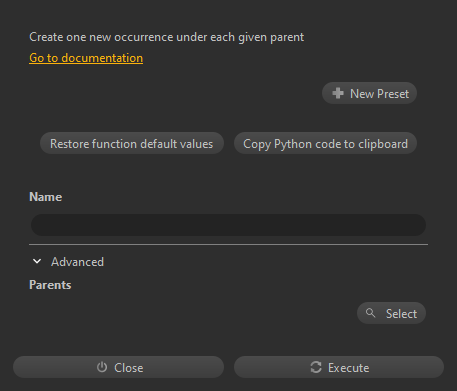
Task: Click the plus icon on New Preset
Action: 338,93
